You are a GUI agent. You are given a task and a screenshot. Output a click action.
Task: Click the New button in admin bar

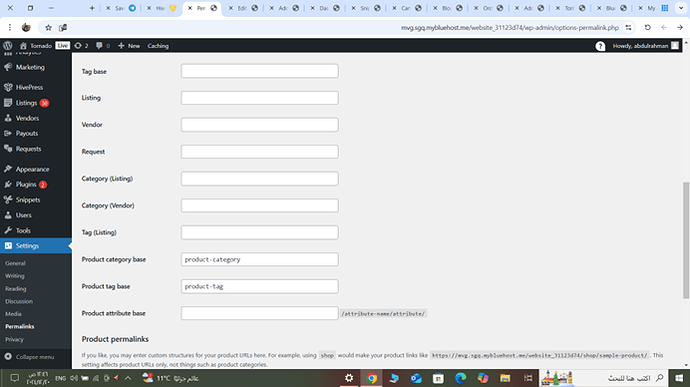coord(129,46)
